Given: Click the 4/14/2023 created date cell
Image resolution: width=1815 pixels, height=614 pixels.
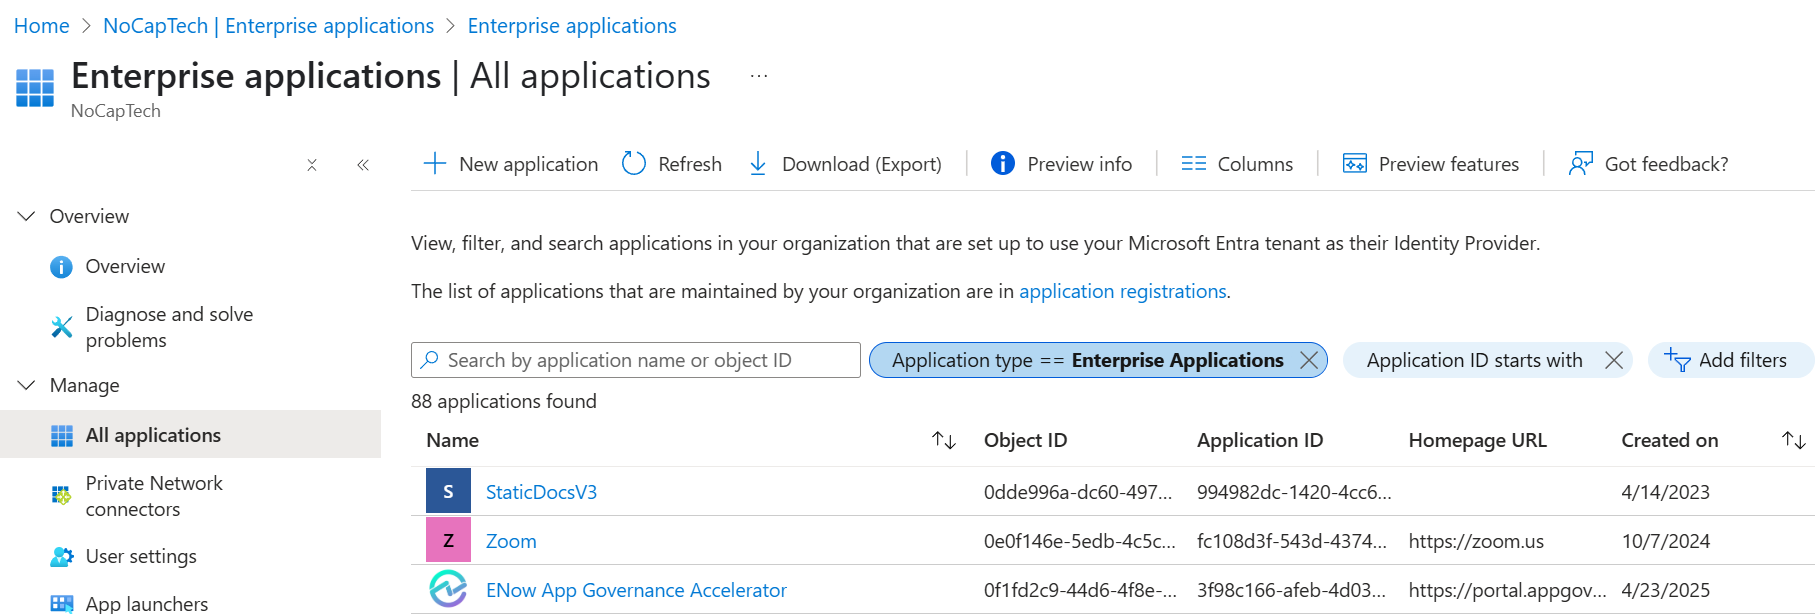Looking at the screenshot, I should (1666, 492).
